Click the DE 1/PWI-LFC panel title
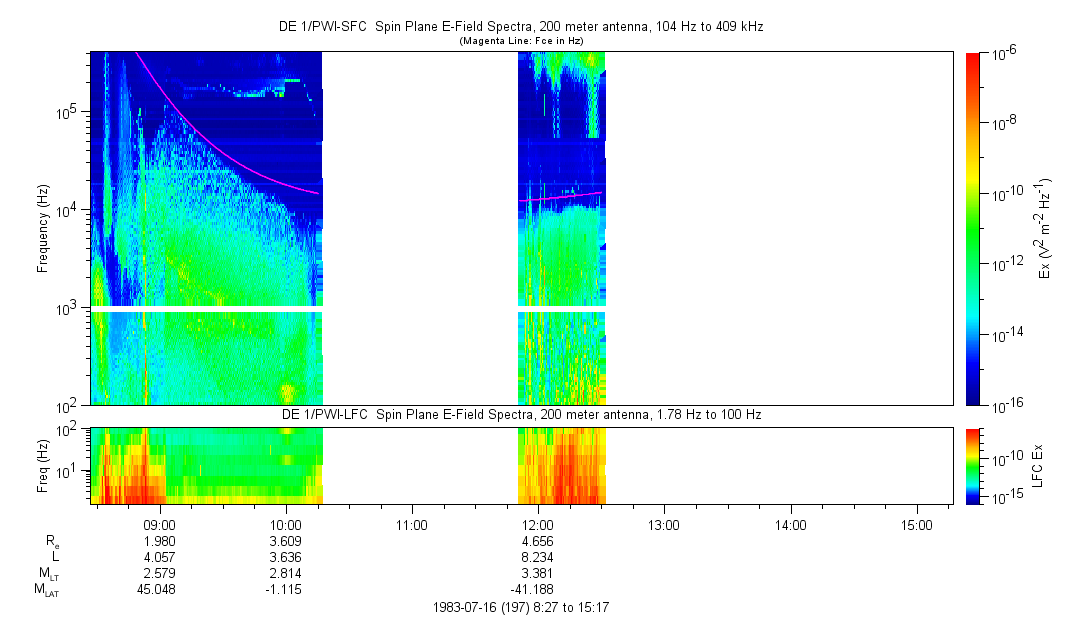Image resolution: width=1083 pixels, height=620 pixels. [520, 415]
